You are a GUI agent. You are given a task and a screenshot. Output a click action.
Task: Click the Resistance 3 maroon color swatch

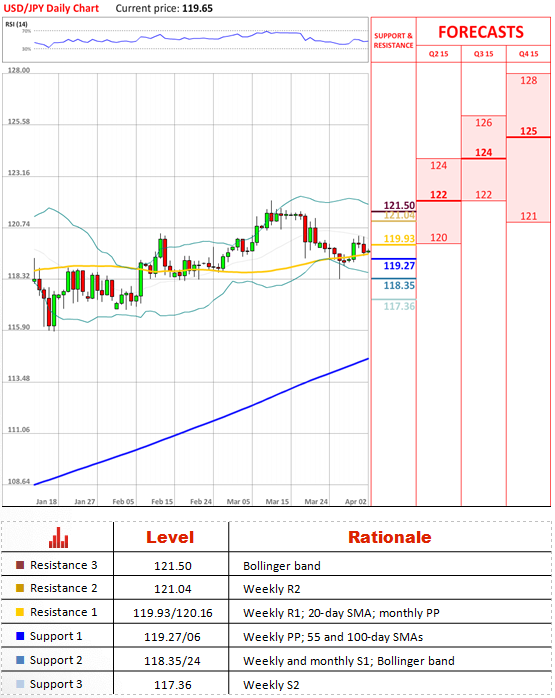tap(20, 565)
